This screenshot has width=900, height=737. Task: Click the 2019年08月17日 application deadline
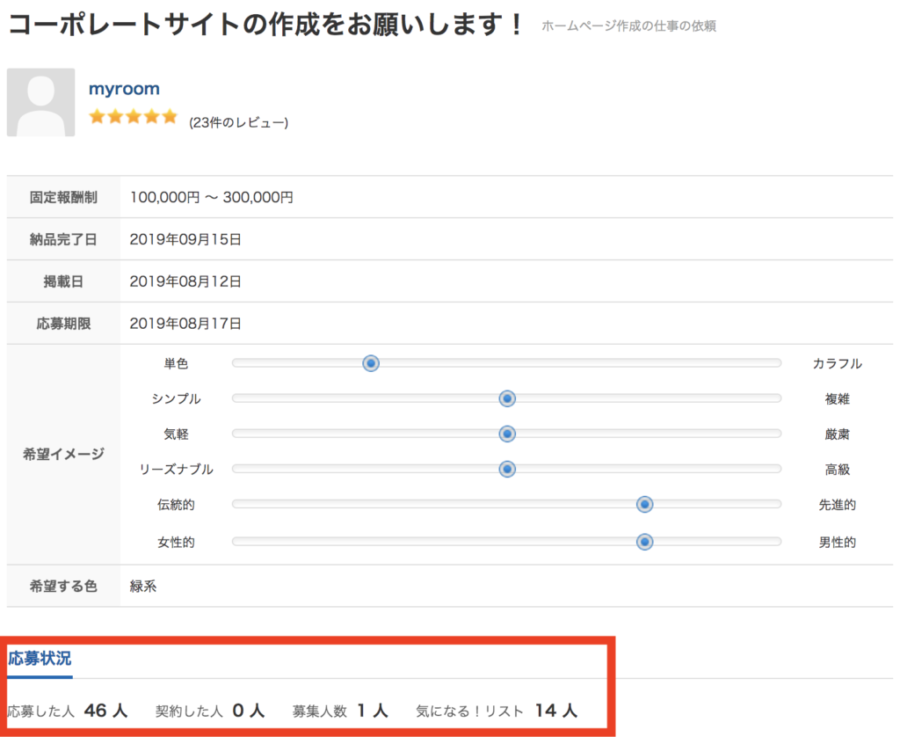click(x=185, y=324)
